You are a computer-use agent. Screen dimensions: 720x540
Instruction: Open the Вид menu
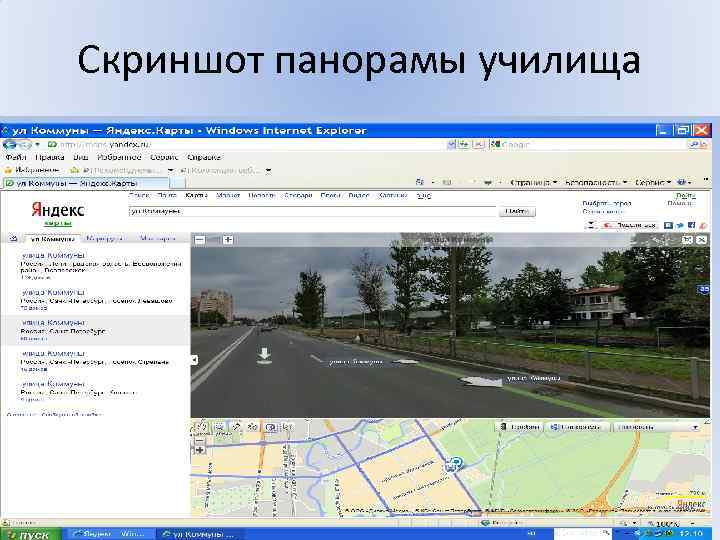[x=81, y=158]
